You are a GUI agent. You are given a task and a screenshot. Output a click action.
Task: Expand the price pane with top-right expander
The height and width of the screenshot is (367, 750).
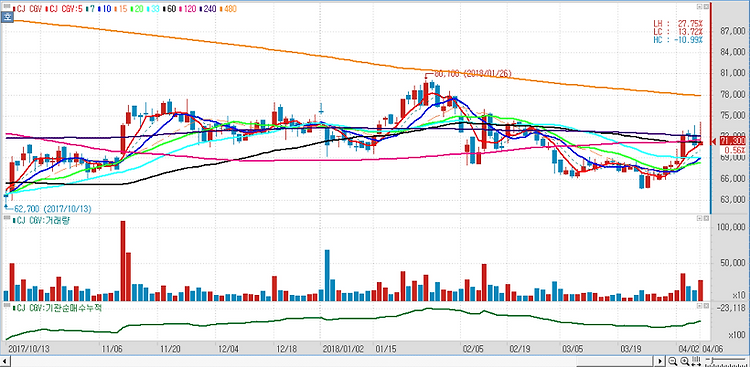point(699,7)
